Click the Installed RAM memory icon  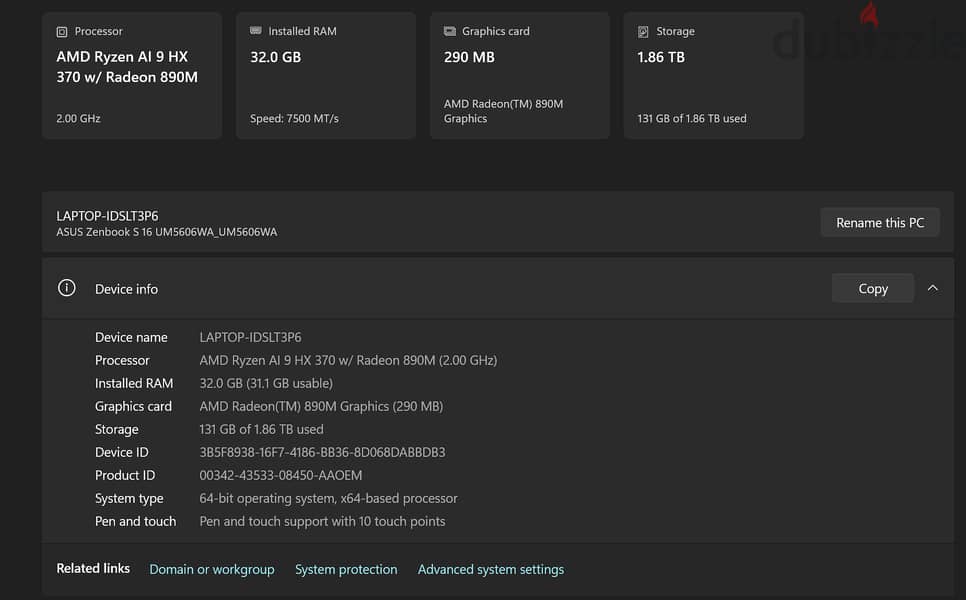point(256,31)
